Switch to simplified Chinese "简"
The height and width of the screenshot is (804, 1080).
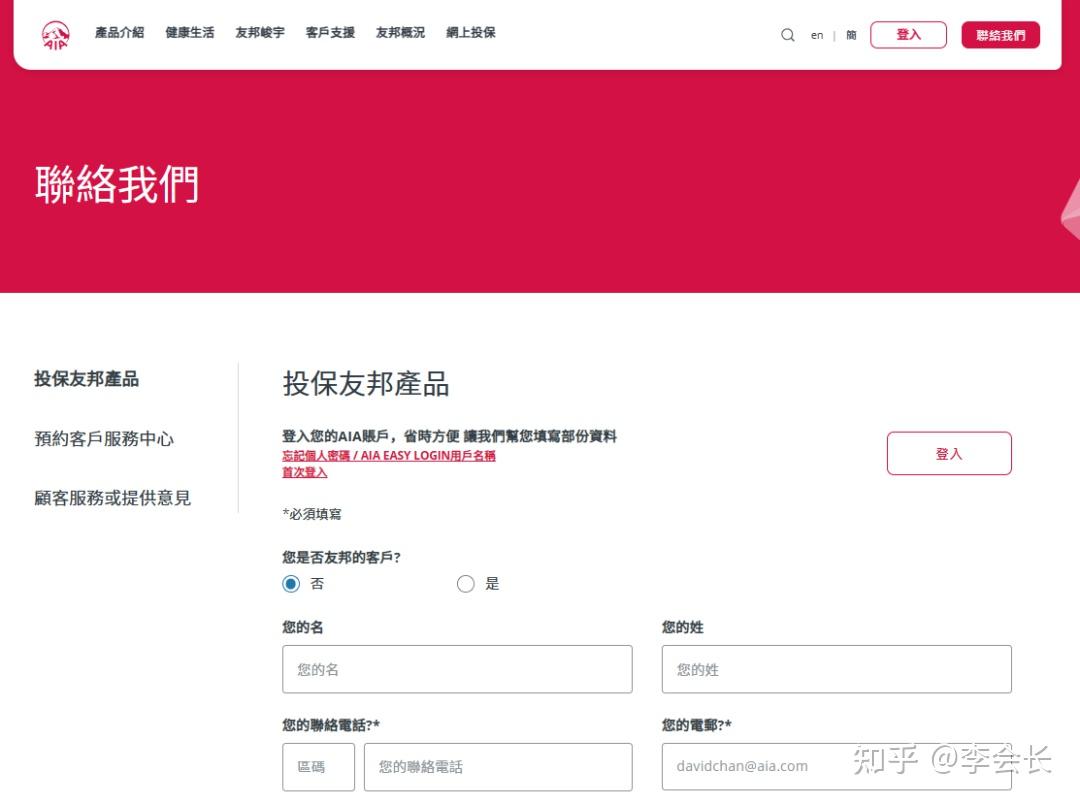[x=851, y=34]
